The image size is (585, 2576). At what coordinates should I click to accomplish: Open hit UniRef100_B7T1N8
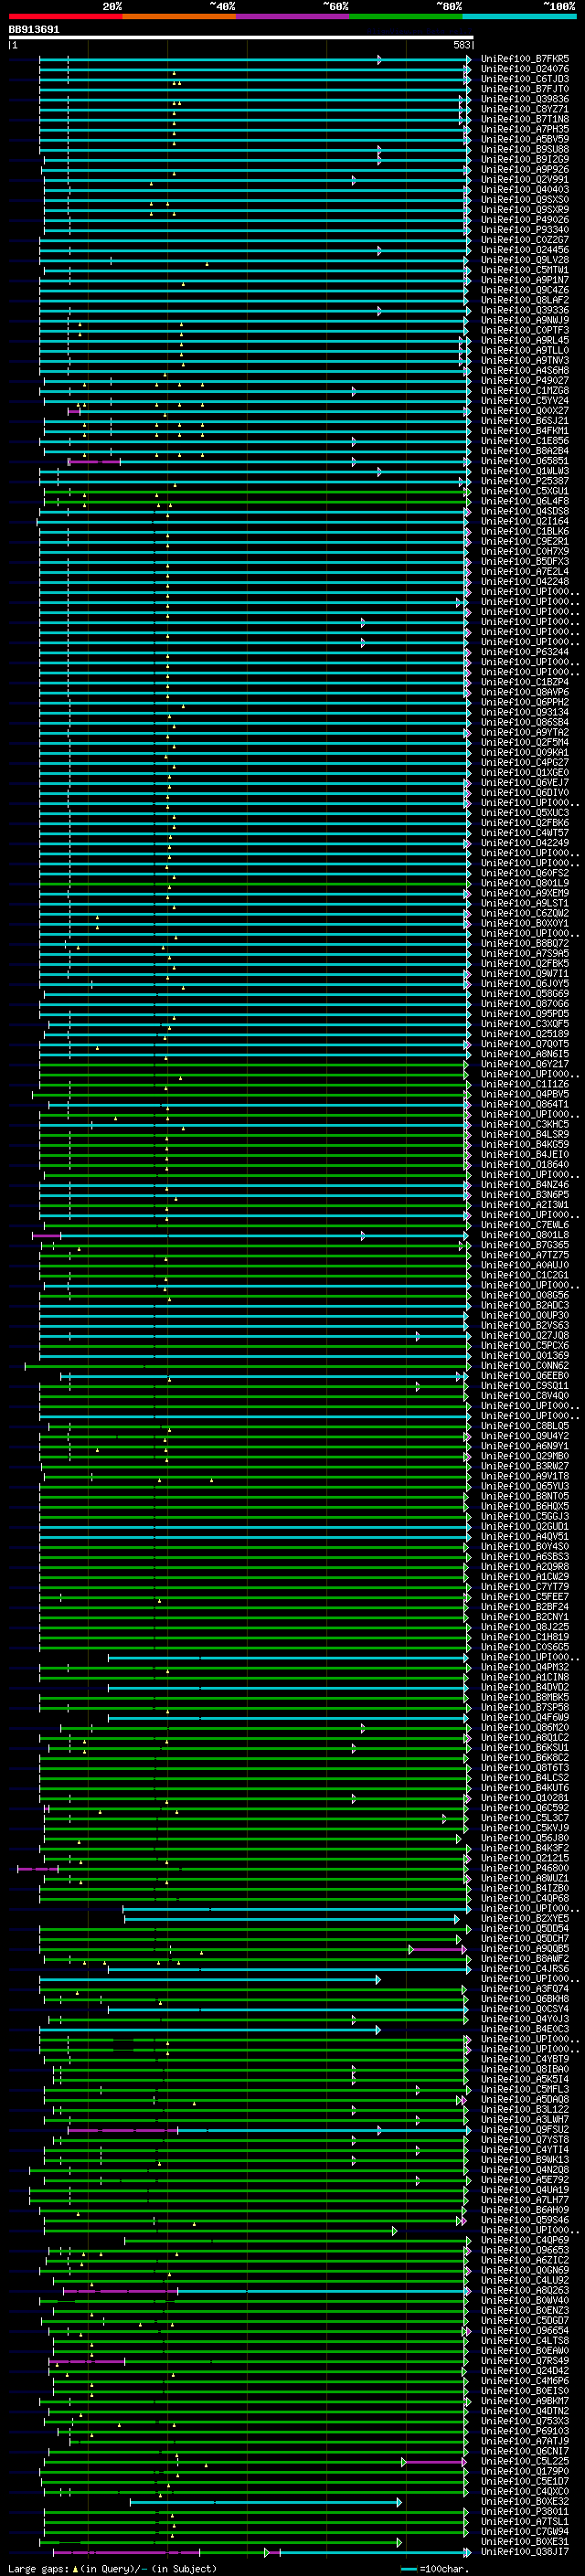[525, 119]
